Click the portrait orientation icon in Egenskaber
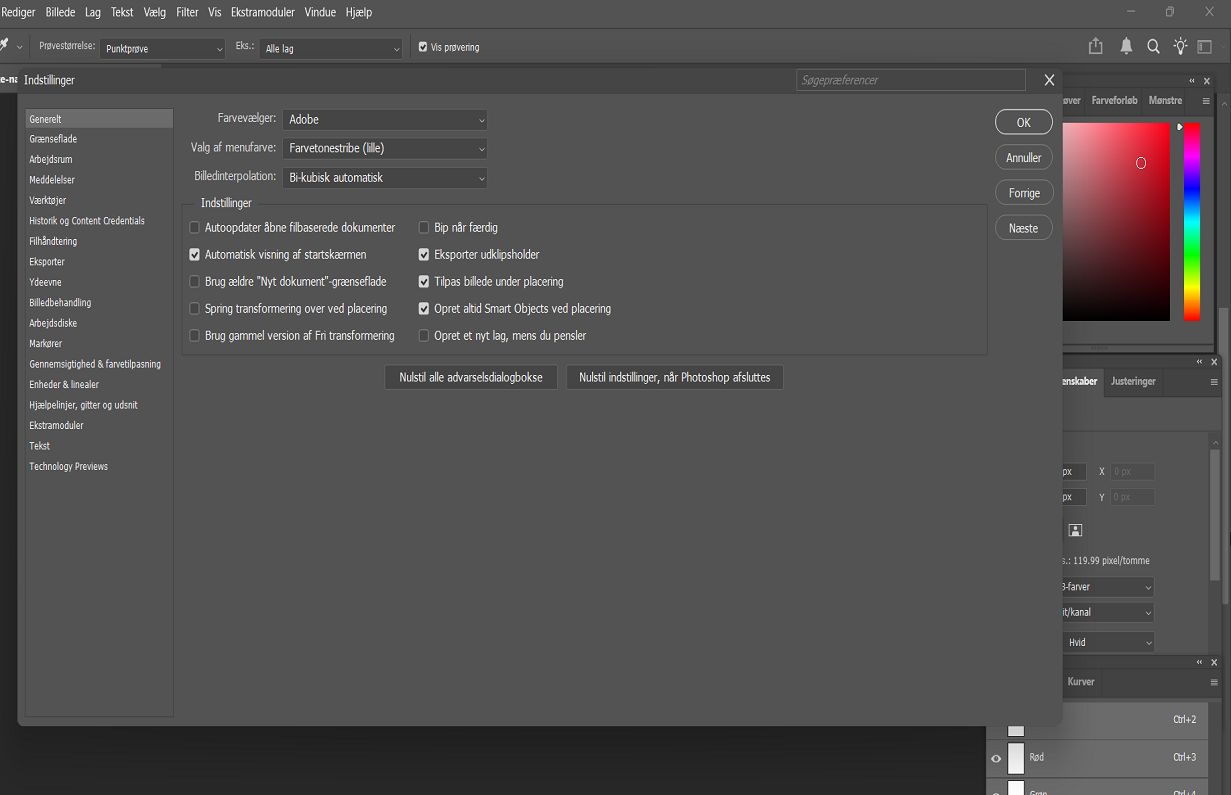The image size is (1231, 795). click(x=1075, y=530)
